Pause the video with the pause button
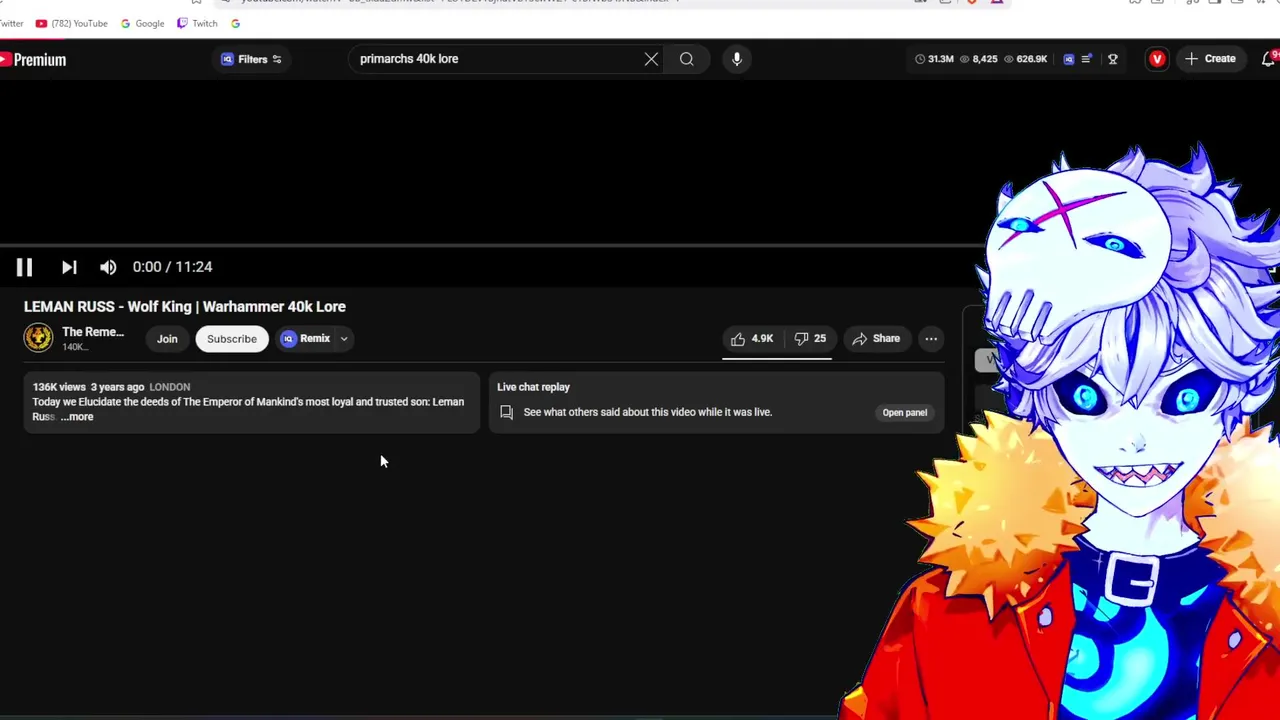 [24, 267]
